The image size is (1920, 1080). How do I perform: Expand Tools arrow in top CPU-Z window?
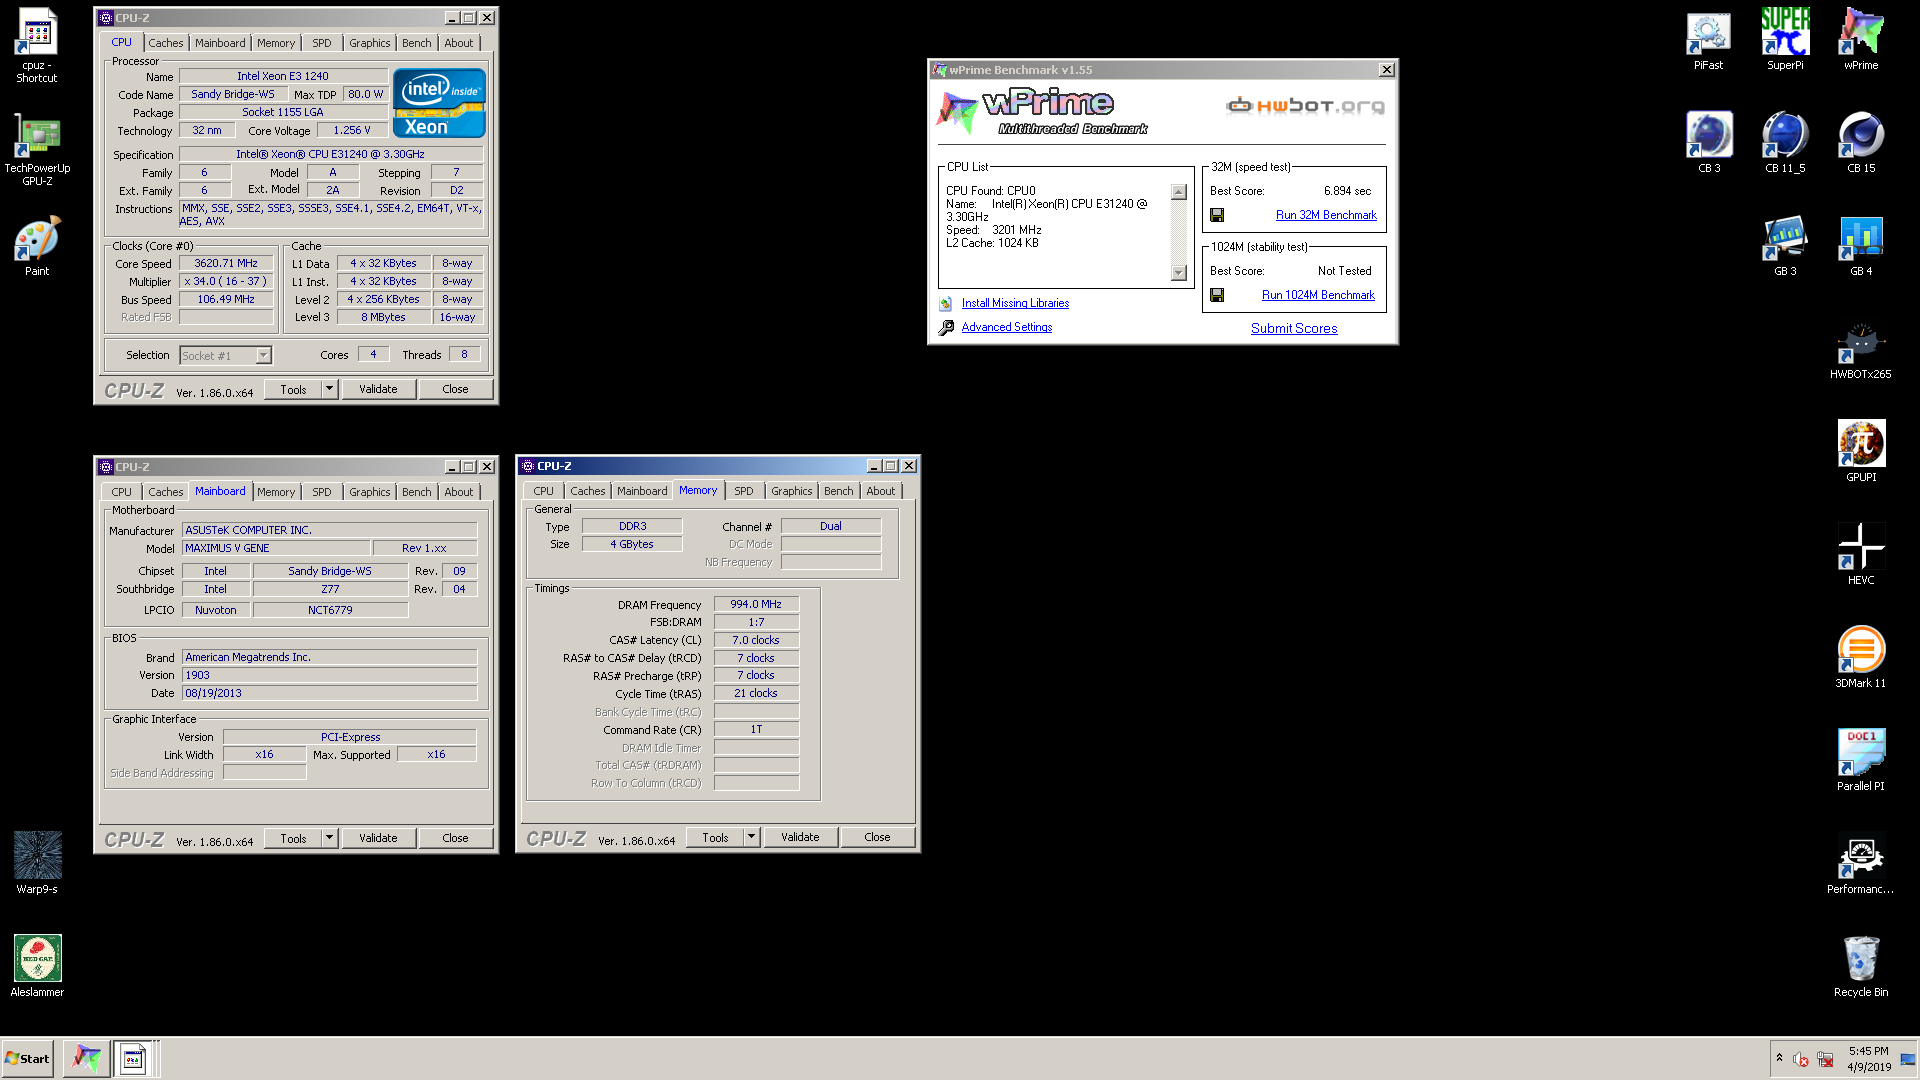pyautogui.click(x=329, y=389)
